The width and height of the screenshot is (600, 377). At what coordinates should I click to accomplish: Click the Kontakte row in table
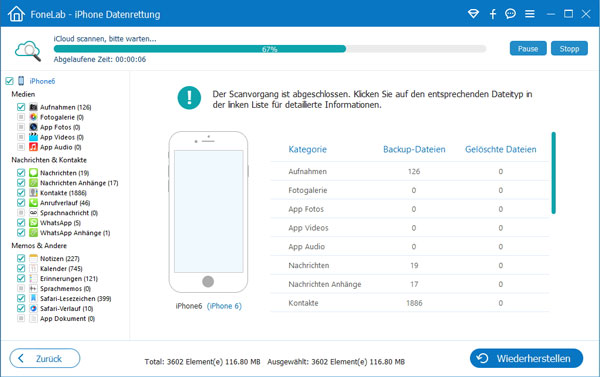click(x=410, y=303)
